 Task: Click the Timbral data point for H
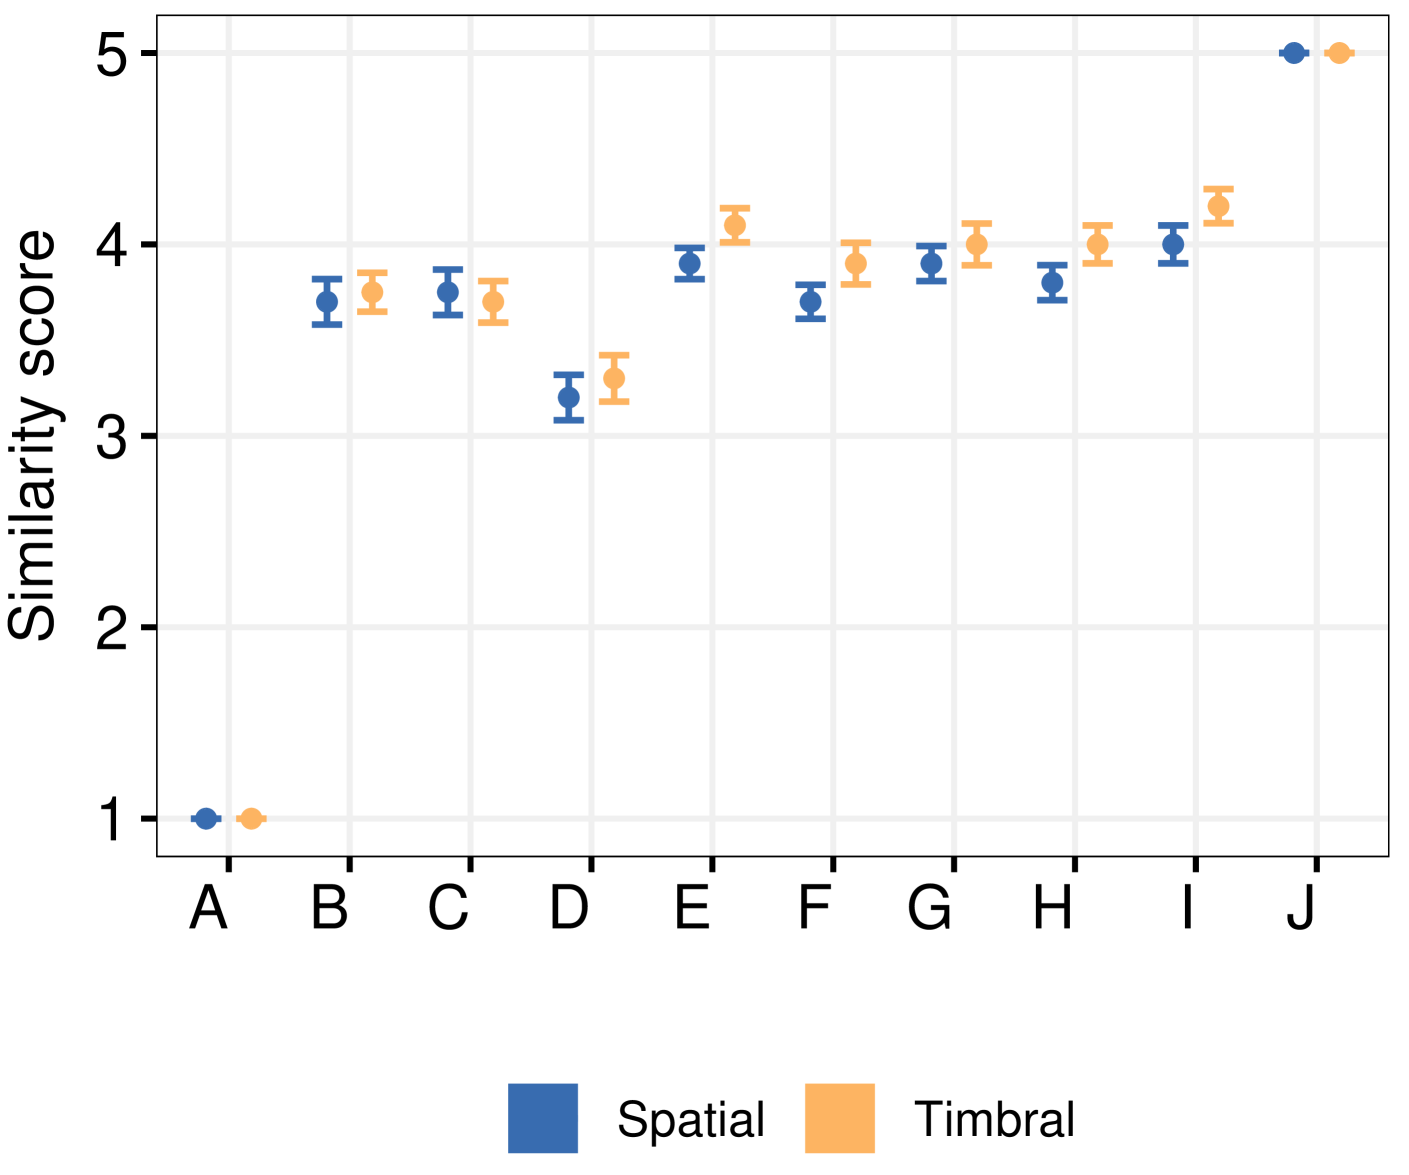click(x=1097, y=244)
